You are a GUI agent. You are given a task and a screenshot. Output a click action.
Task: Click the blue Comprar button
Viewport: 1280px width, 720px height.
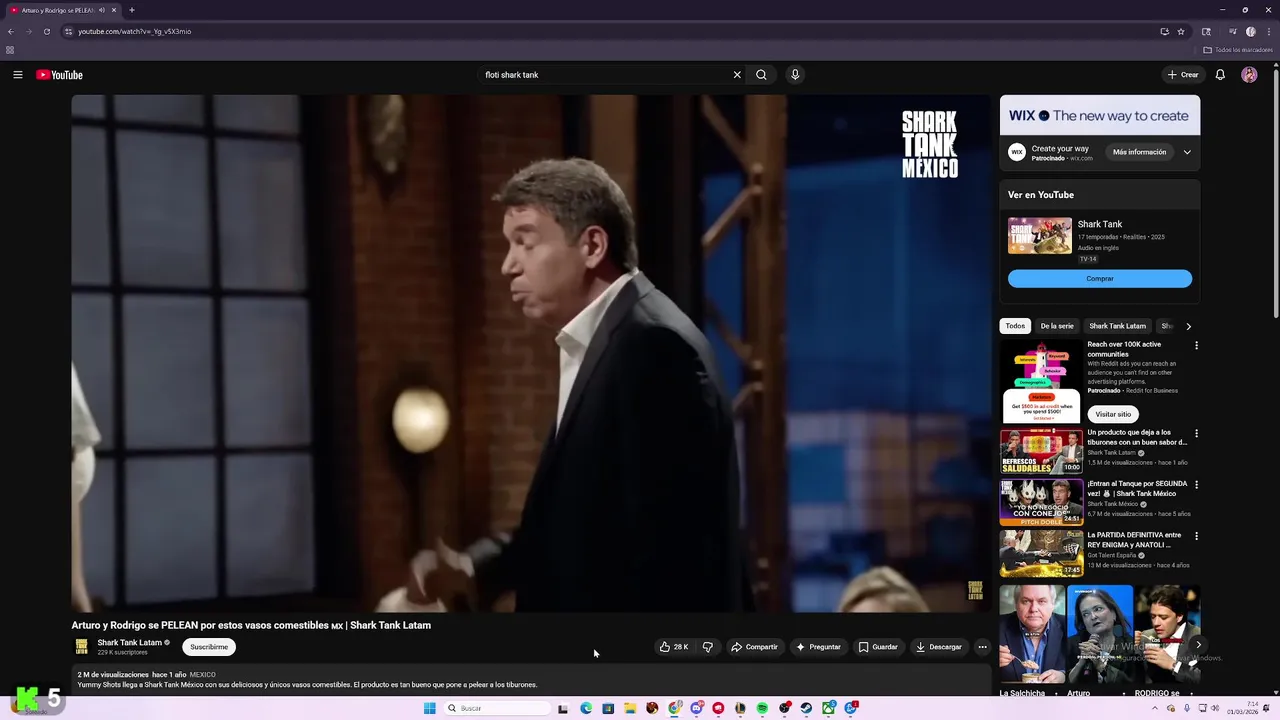pyautogui.click(x=1100, y=279)
